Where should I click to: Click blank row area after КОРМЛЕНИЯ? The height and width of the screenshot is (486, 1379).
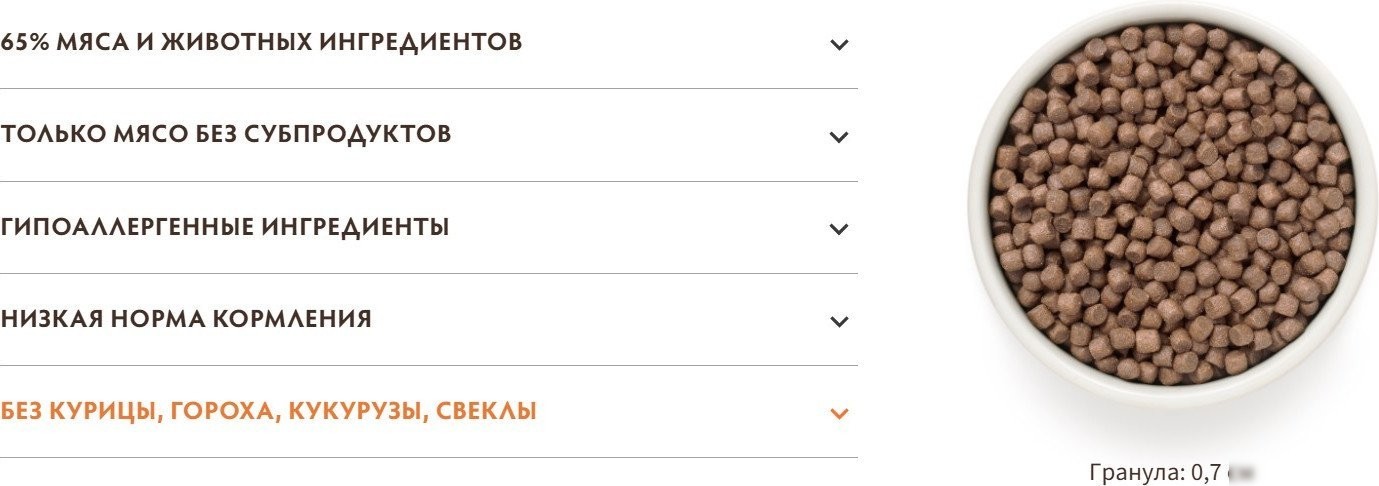600,319
